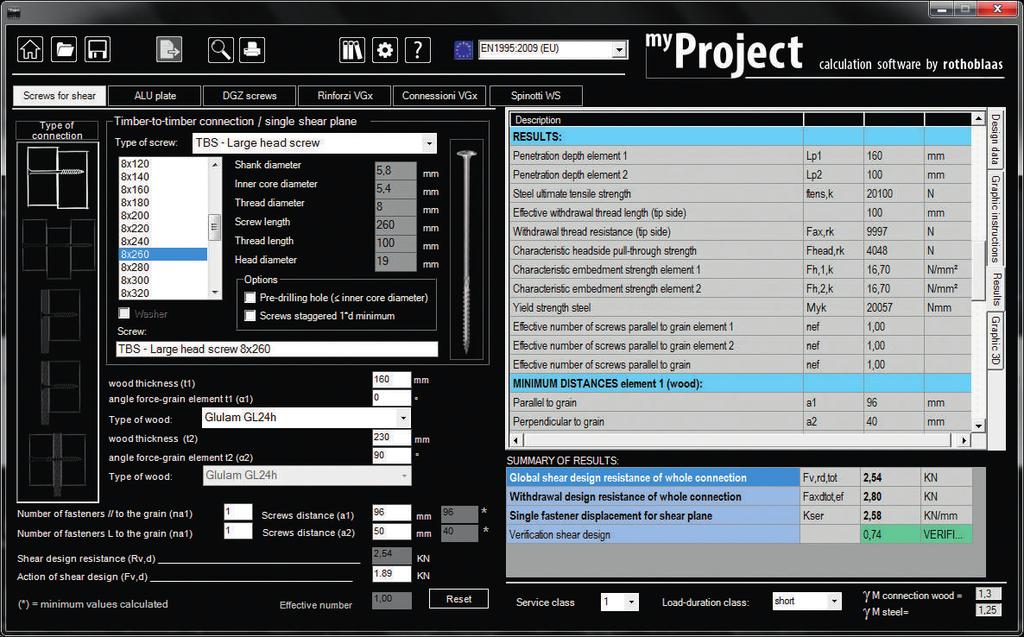
Task: Click Number of fasteners L to grain field
Action: point(238,531)
